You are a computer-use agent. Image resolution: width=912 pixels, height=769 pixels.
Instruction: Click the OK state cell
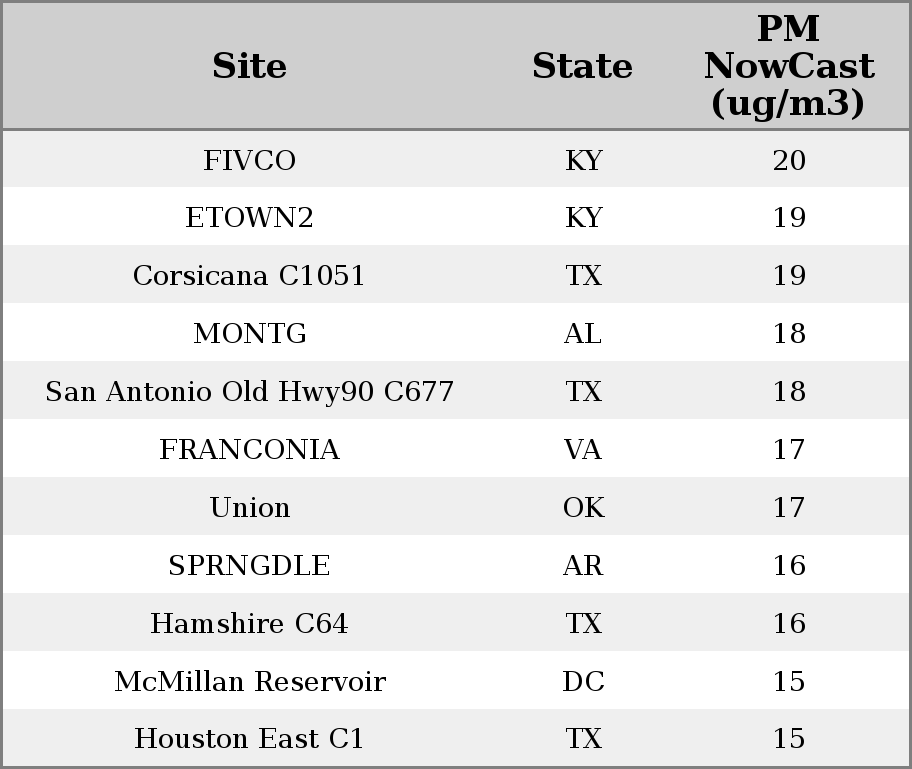583,507
